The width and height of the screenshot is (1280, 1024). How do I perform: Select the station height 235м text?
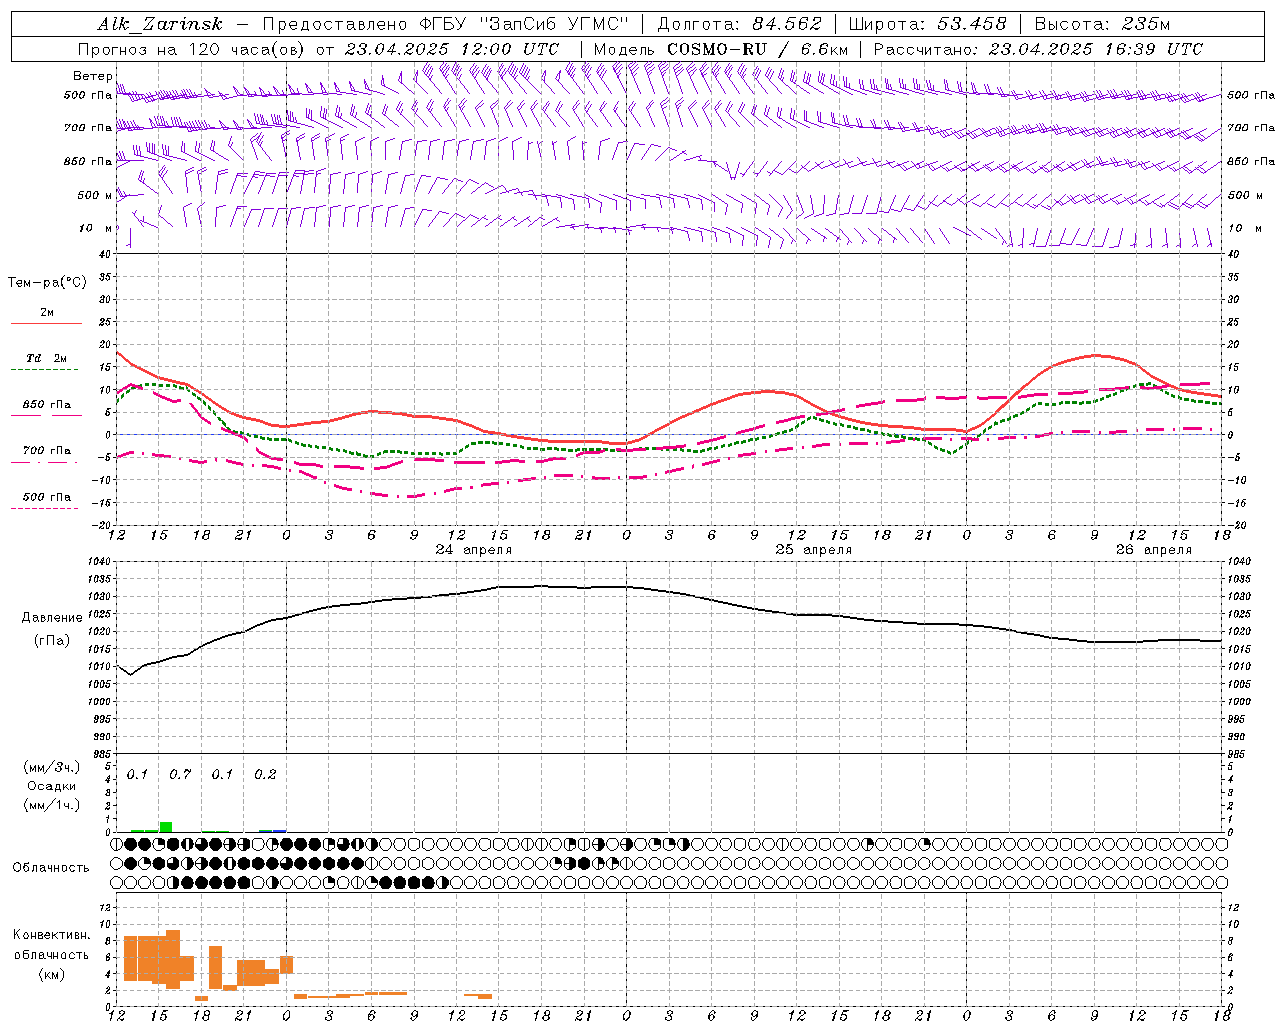pos(1145,24)
